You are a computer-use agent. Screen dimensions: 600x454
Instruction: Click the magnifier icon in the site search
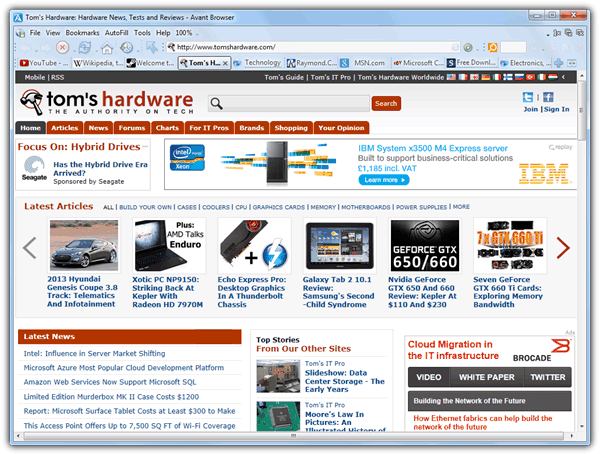[x=216, y=103]
